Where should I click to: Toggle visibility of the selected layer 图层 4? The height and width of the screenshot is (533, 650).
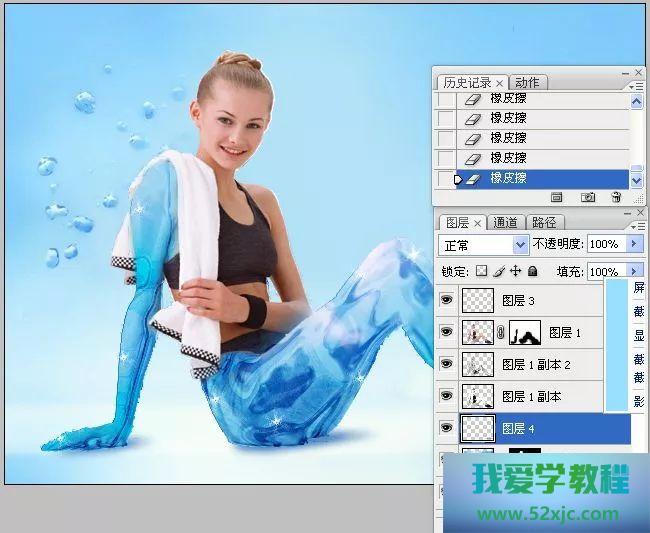click(x=447, y=428)
